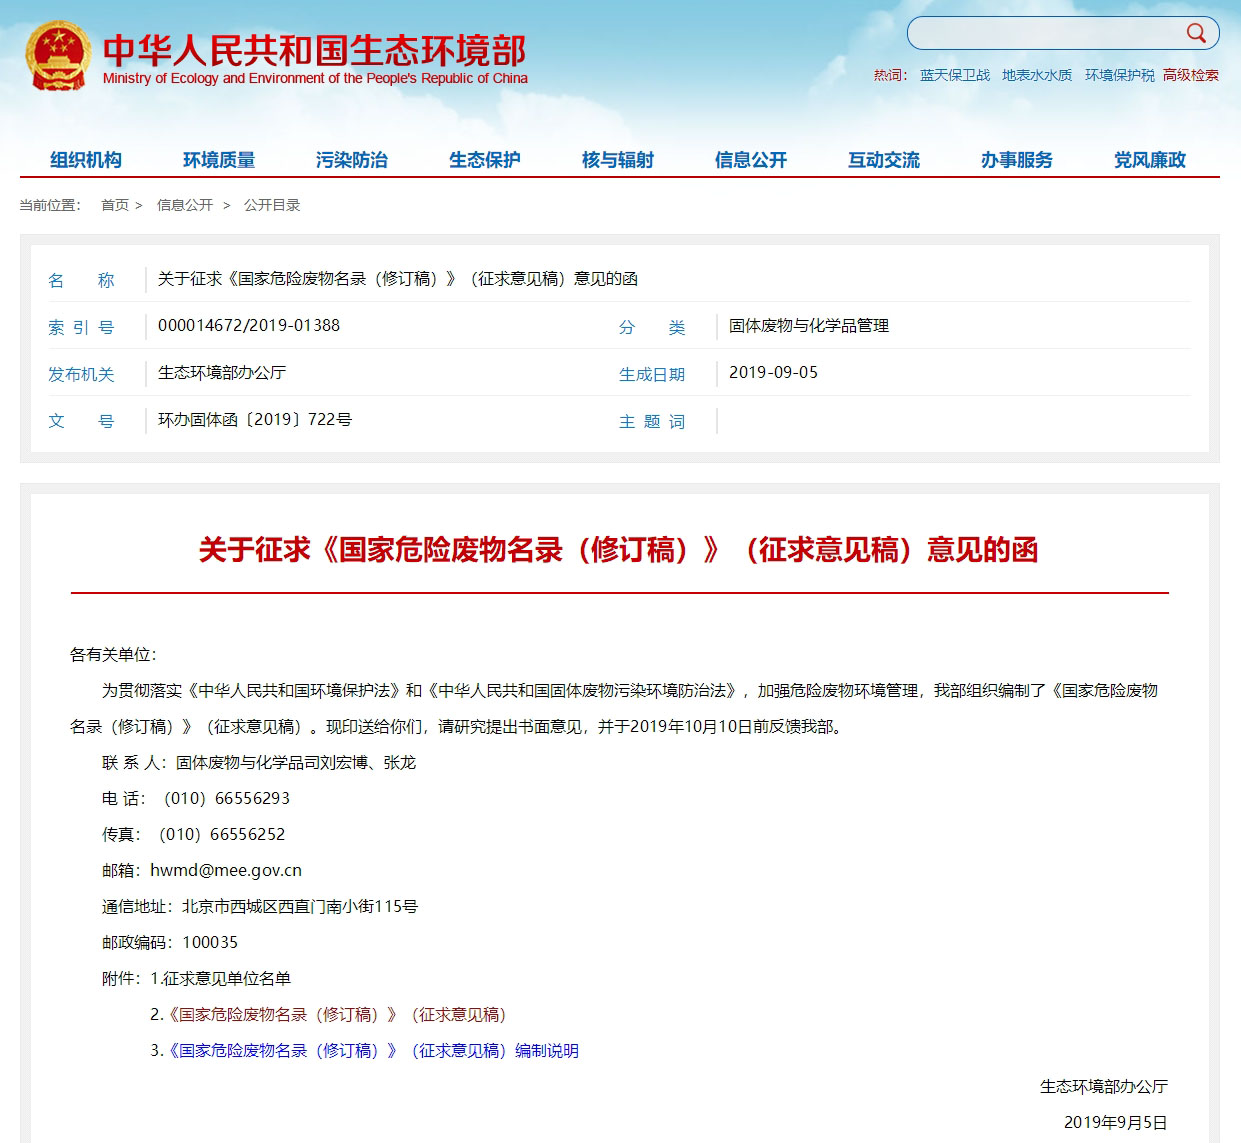Select 信息公开 in the navigation bar
1241x1143 pixels.
(x=751, y=160)
